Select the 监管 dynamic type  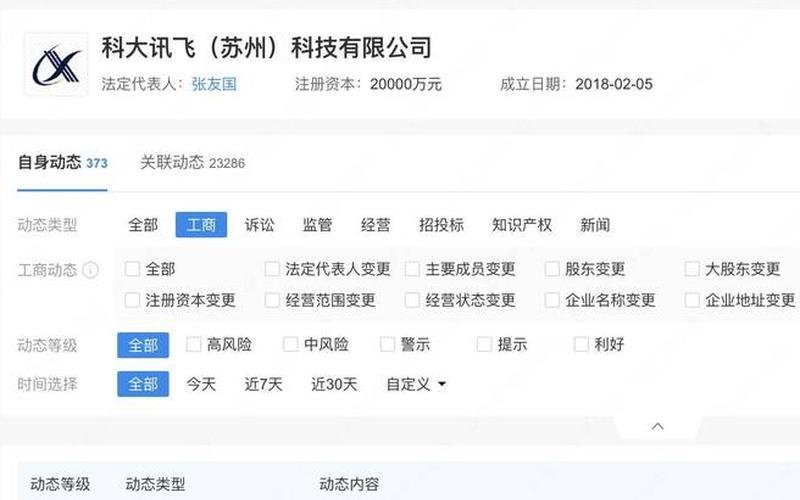click(317, 225)
